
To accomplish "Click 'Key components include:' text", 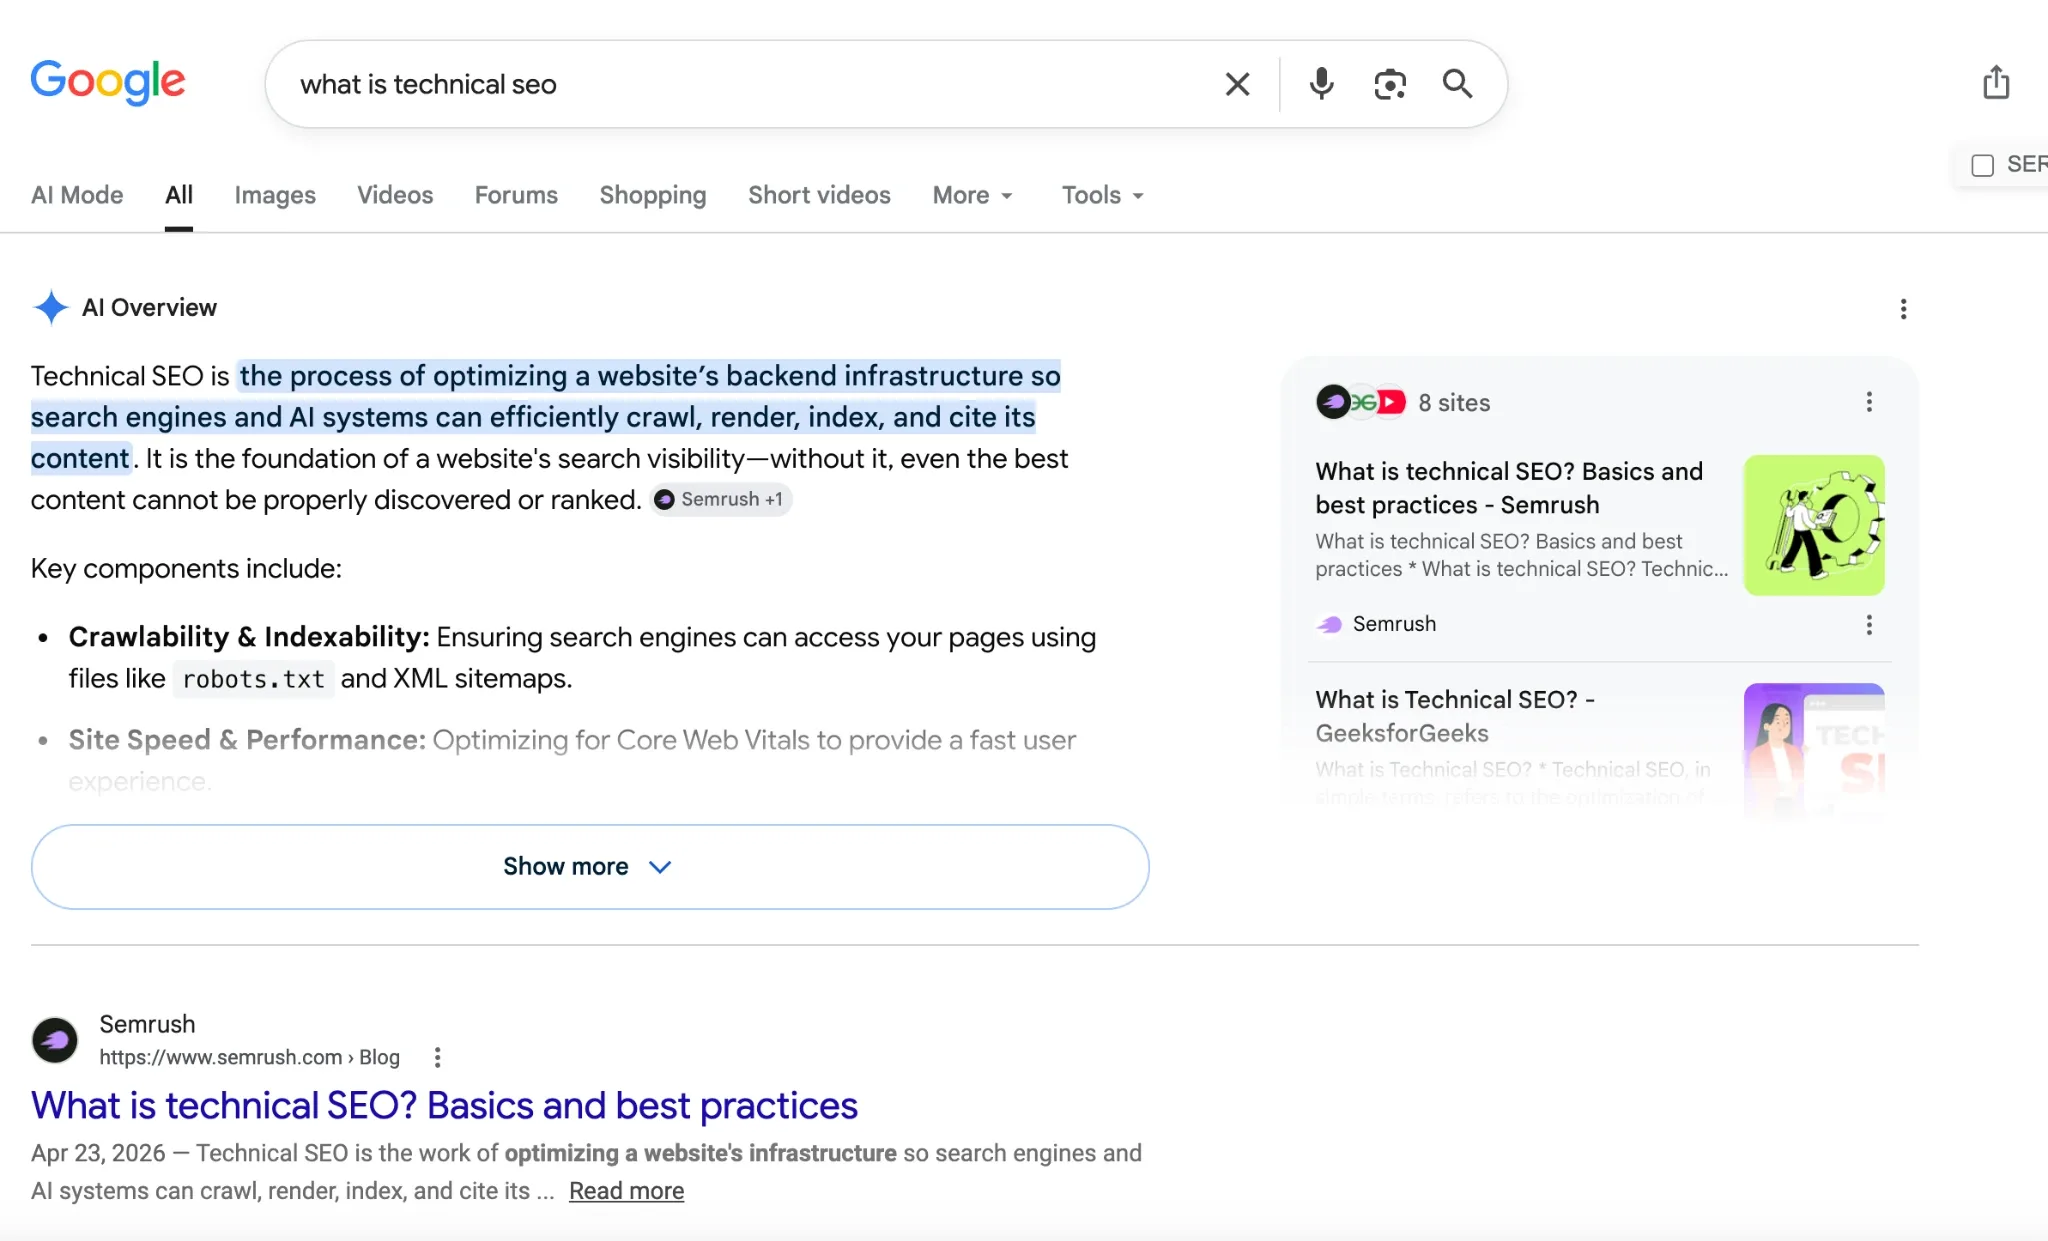I will 186,569.
